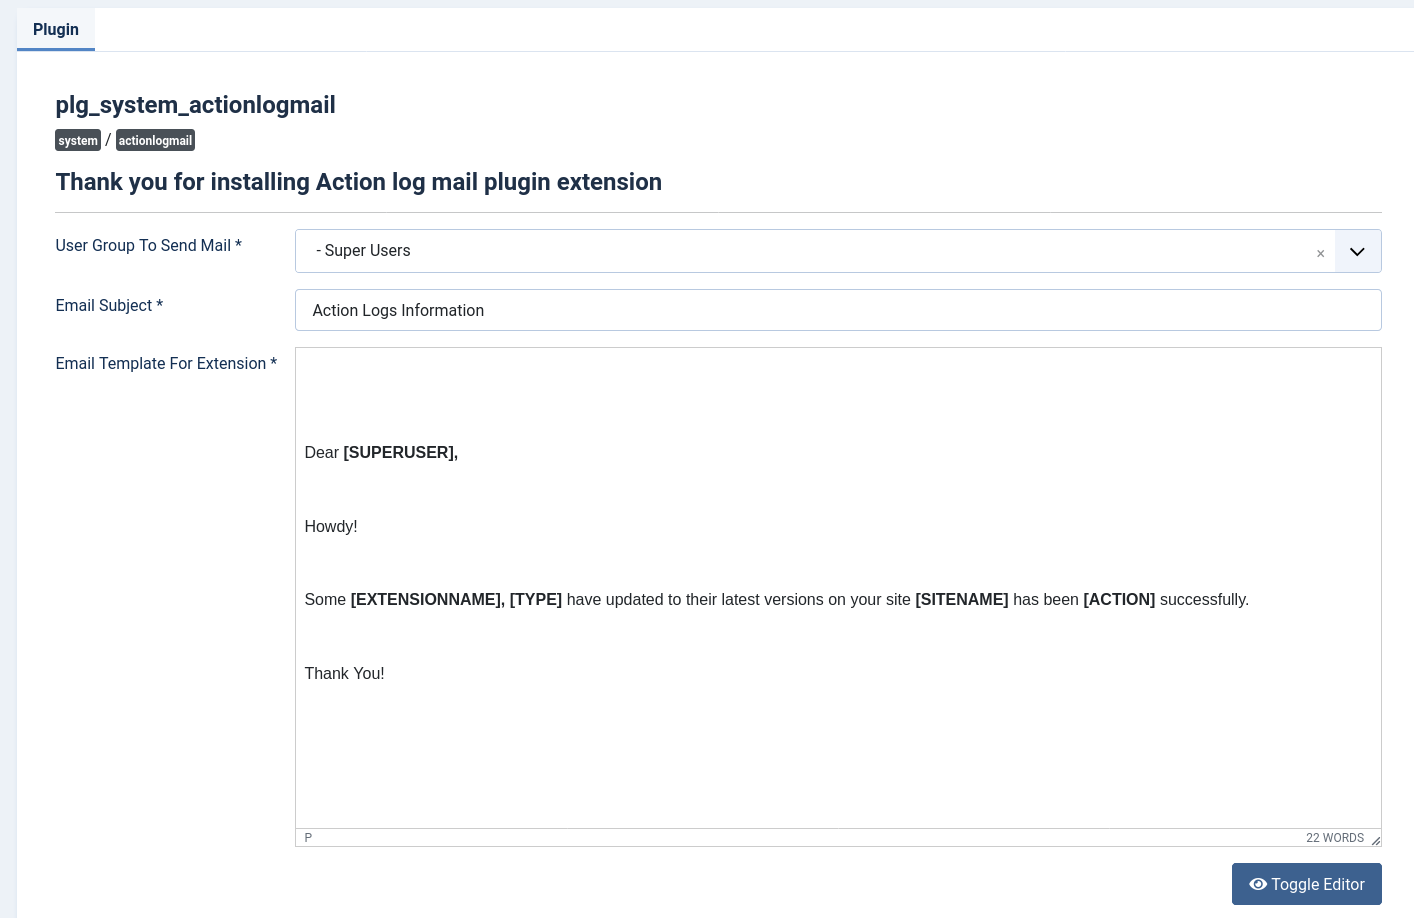The height and width of the screenshot is (918, 1414).
Task: Place cursor on Thank You! line
Action: (344, 674)
